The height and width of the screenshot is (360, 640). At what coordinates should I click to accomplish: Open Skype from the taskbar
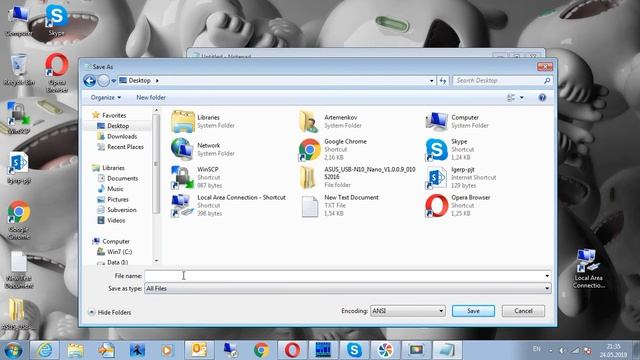point(354,350)
